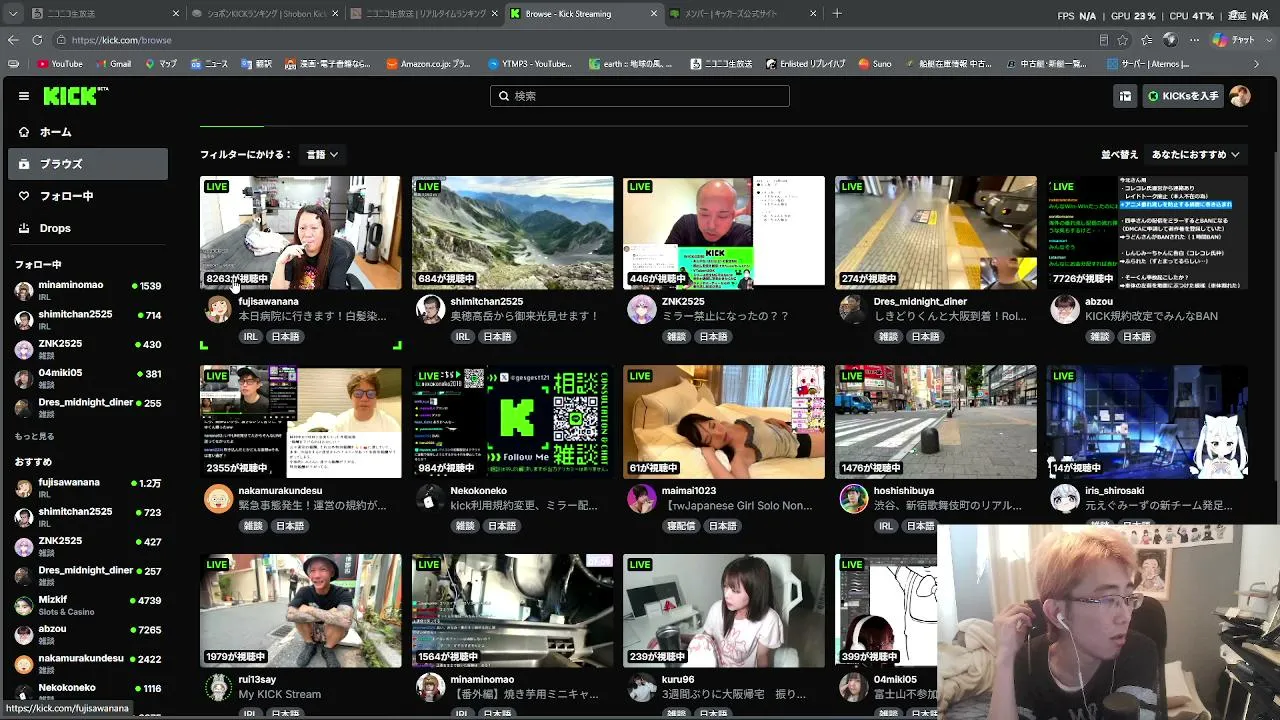Open the Gmail bookmark
The width and height of the screenshot is (1280, 720).
pos(113,64)
